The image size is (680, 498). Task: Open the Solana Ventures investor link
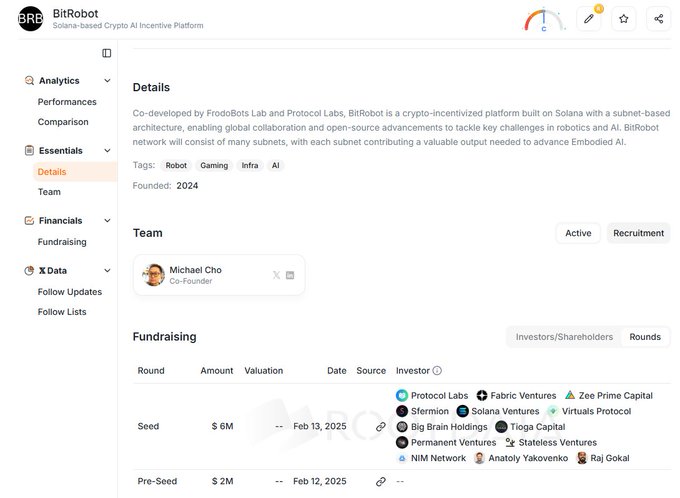click(505, 411)
